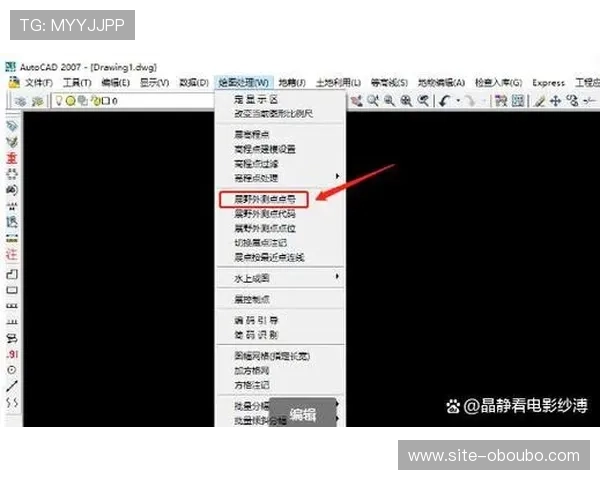The width and height of the screenshot is (600, 480).
Task: Click the pencil edit icon in top toolbar
Action: [x=540, y=101]
